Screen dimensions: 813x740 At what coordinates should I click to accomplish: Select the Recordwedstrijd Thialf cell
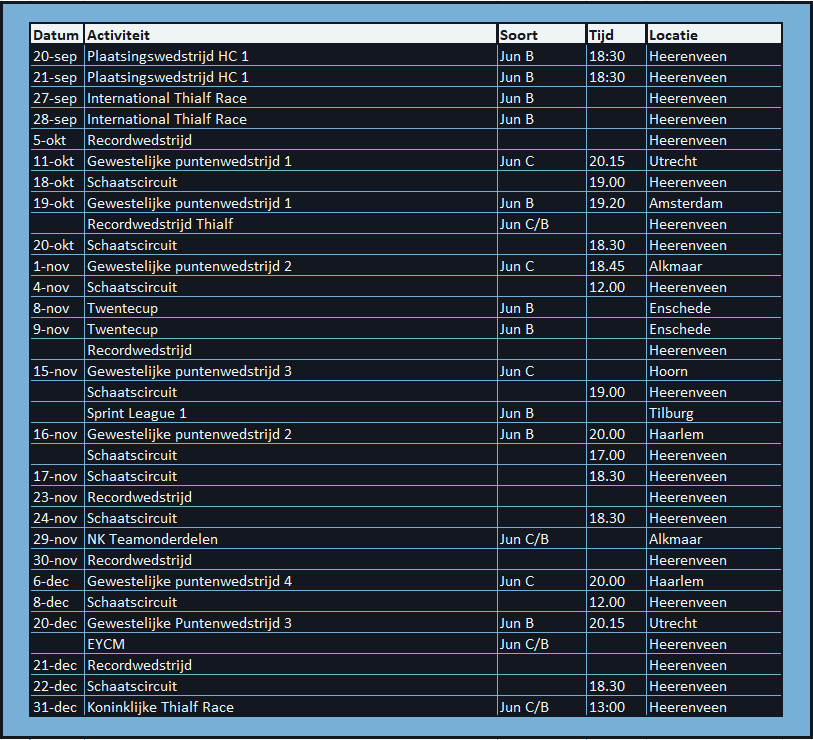tap(160, 224)
